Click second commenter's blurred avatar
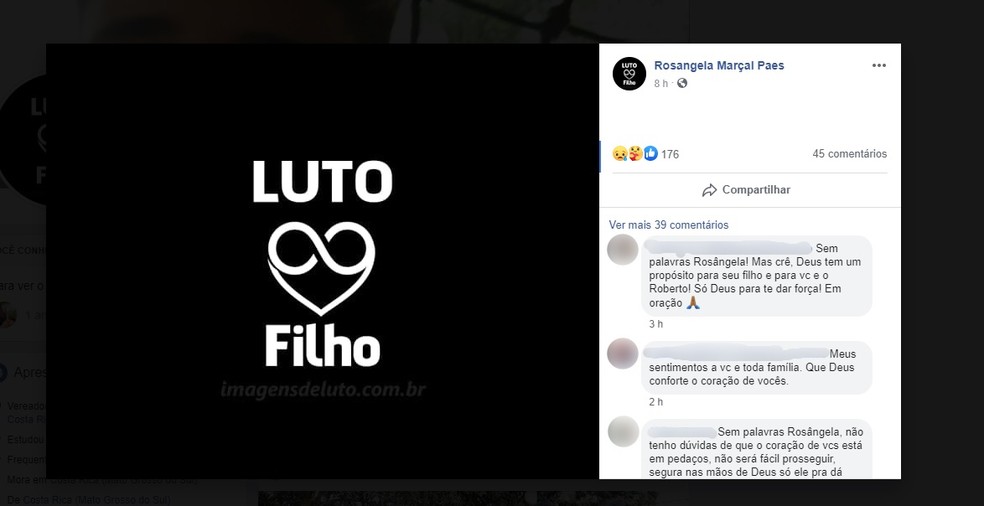Screen dimensions: 984x506 (623, 353)
